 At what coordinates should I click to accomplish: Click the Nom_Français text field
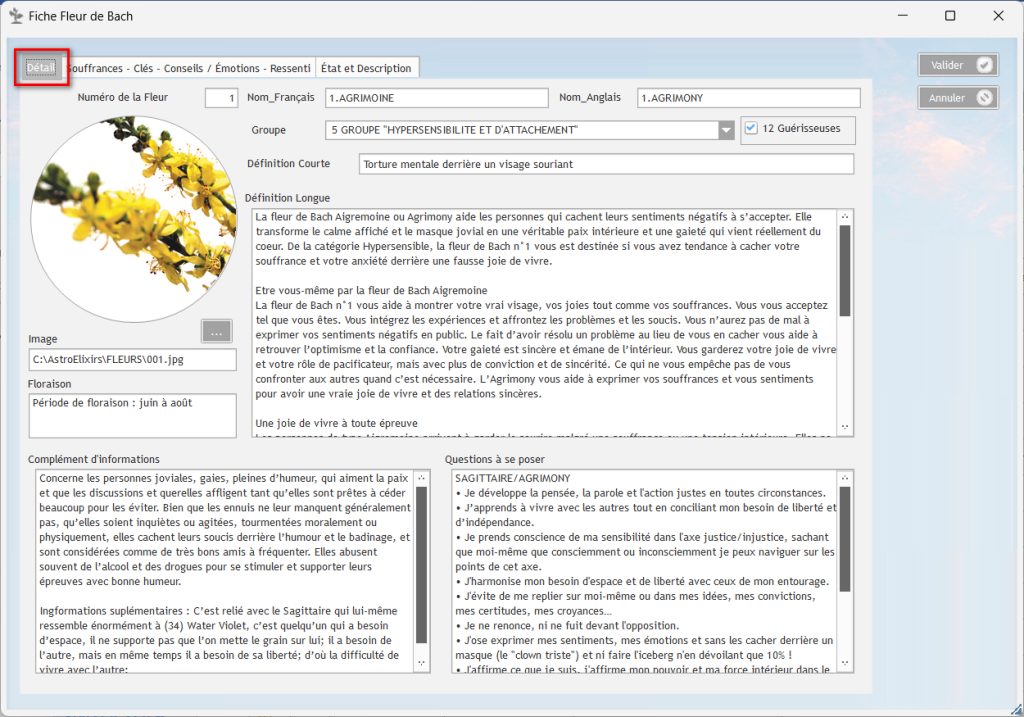pyautogui.click(x=437, y=98)
